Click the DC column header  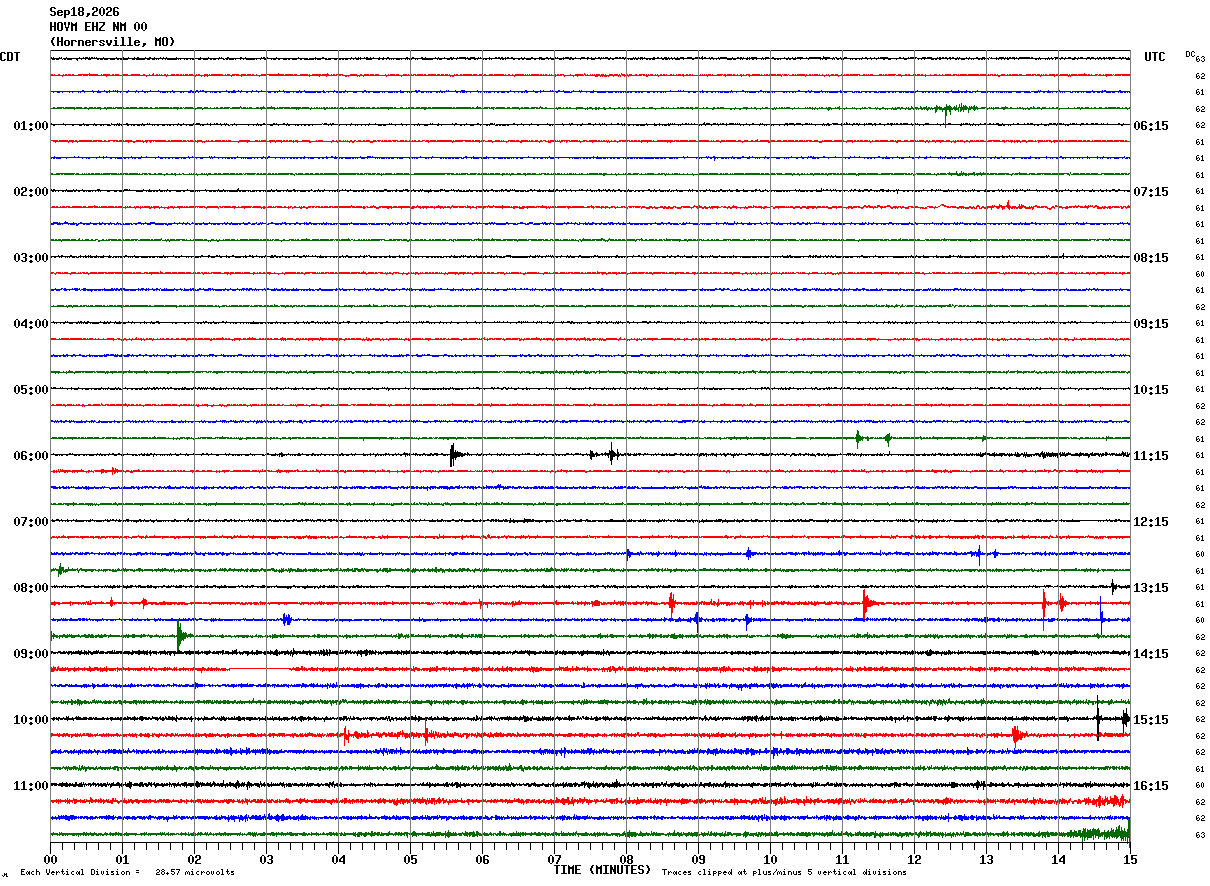1190,54
